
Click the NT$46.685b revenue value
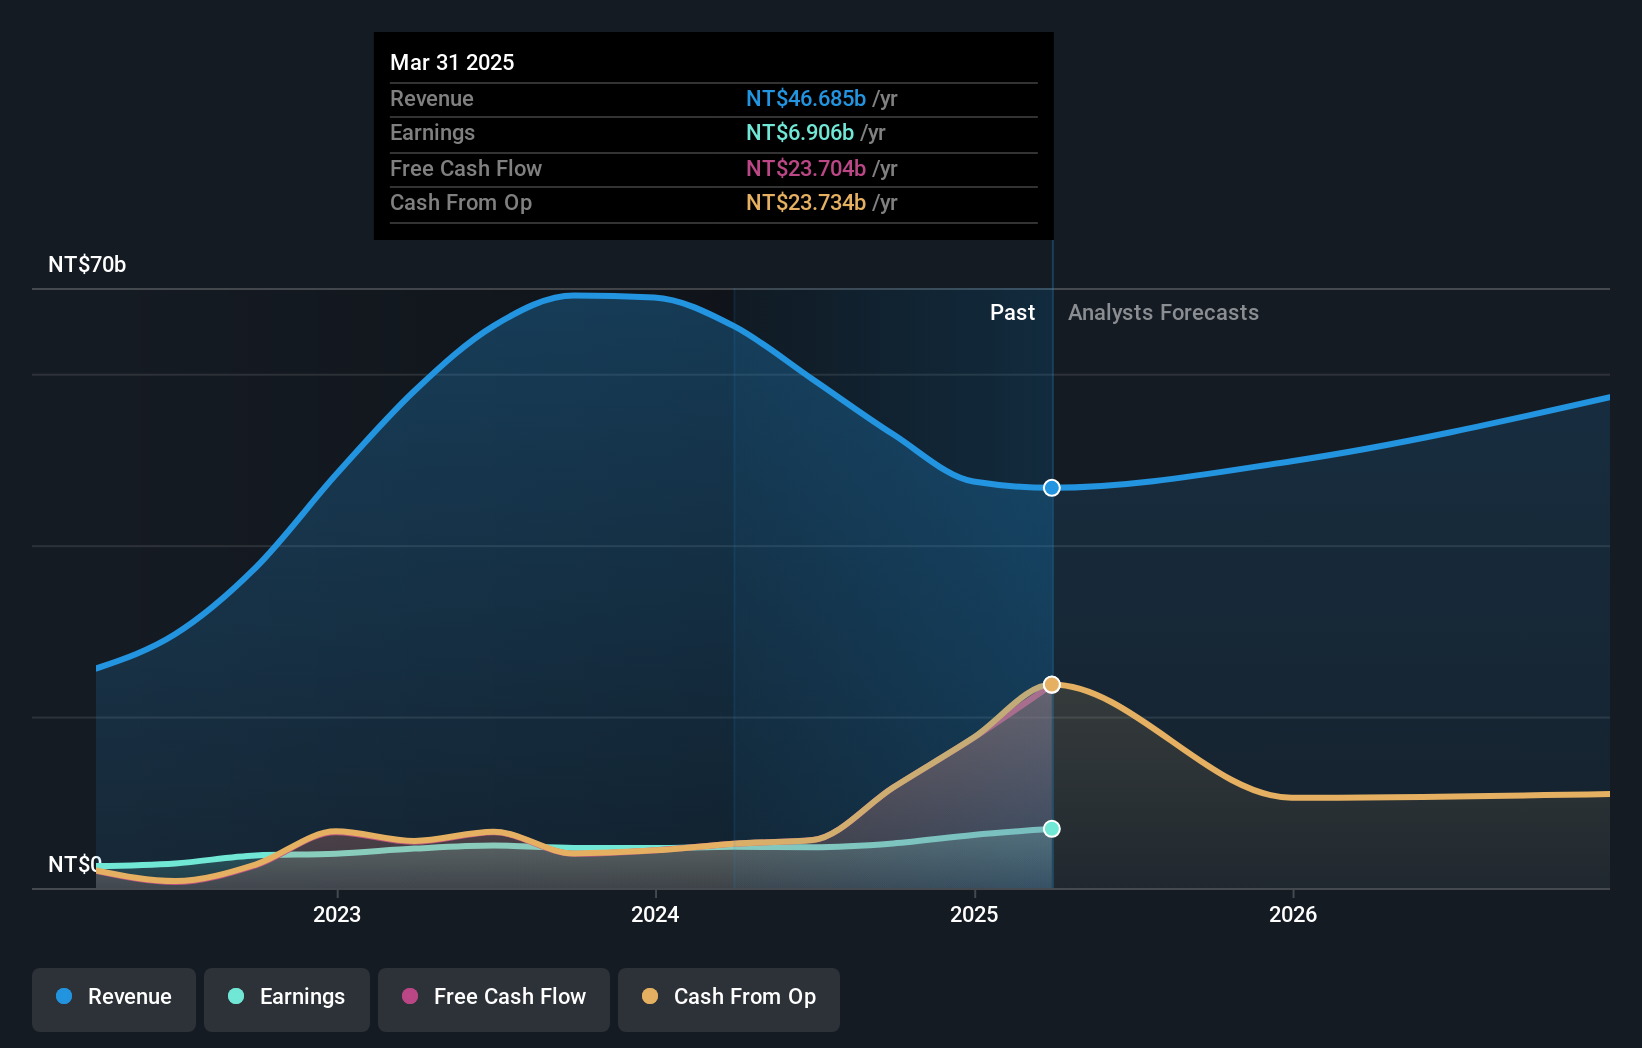(x=806, y=98)
